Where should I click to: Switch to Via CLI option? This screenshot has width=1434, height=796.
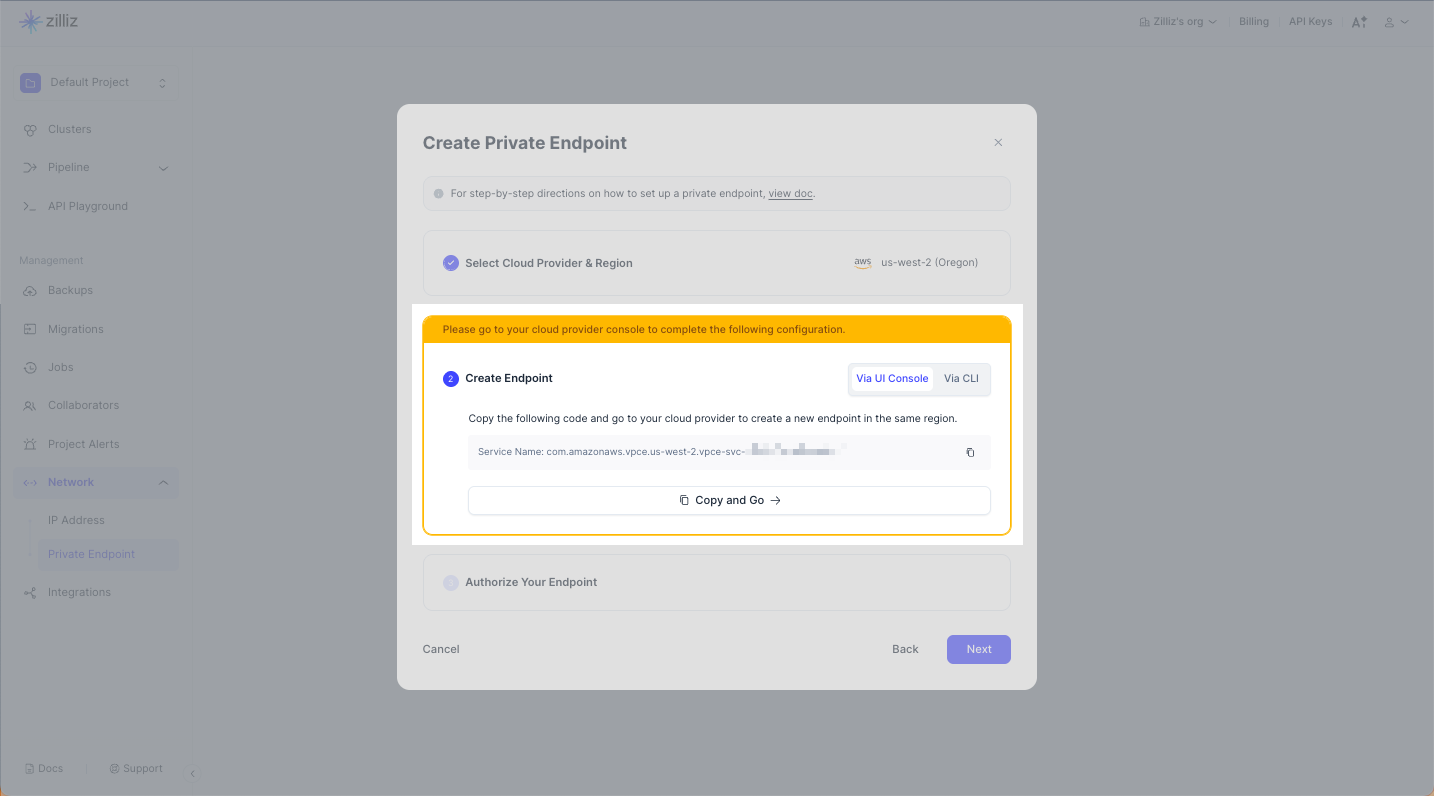tap(961, 378)
